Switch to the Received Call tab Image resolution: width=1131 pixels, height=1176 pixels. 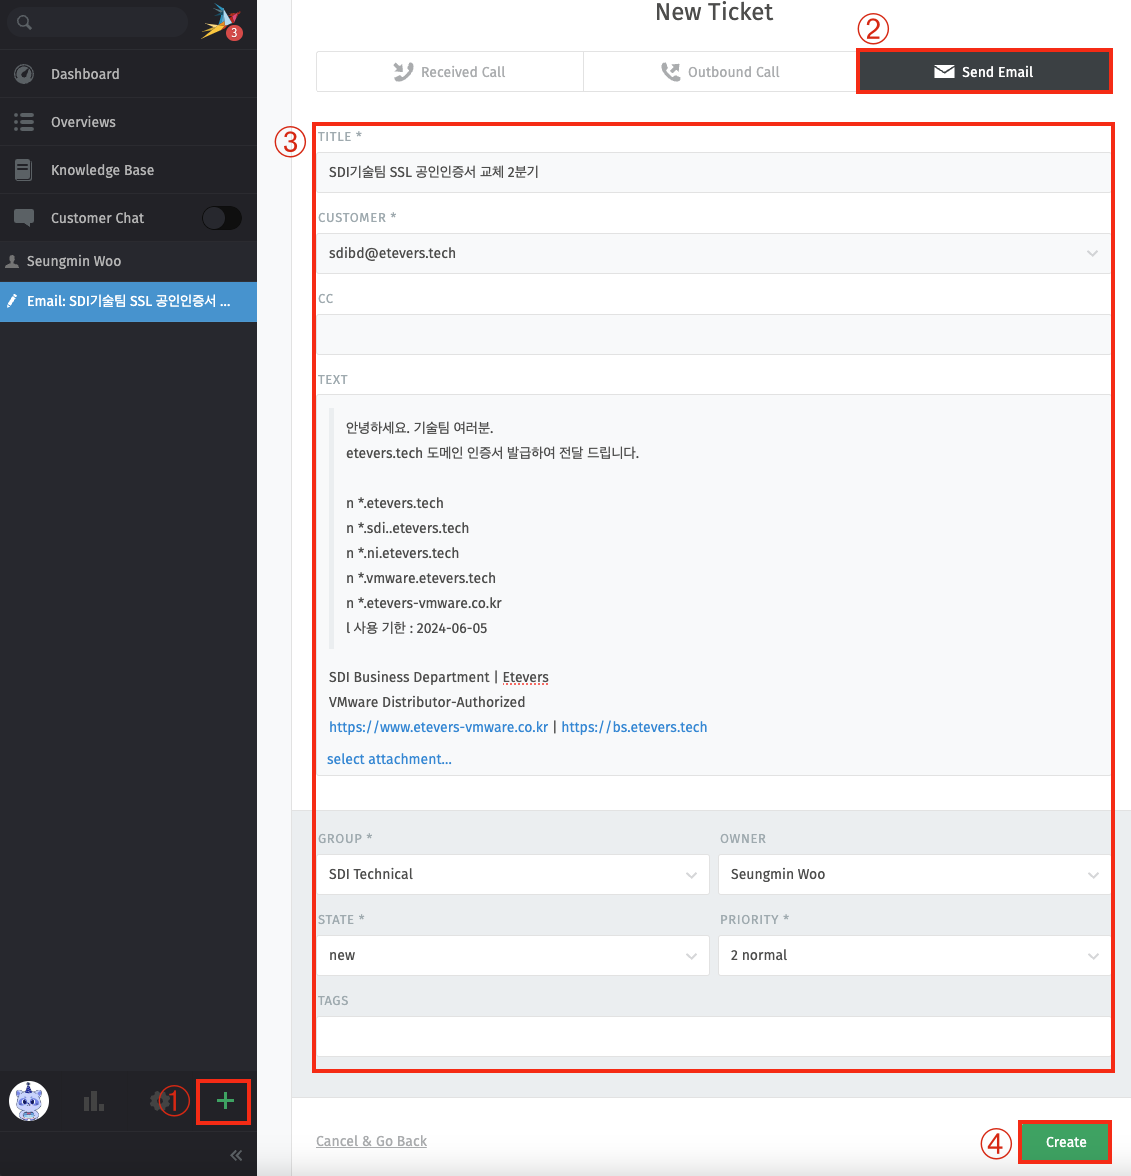450,72
